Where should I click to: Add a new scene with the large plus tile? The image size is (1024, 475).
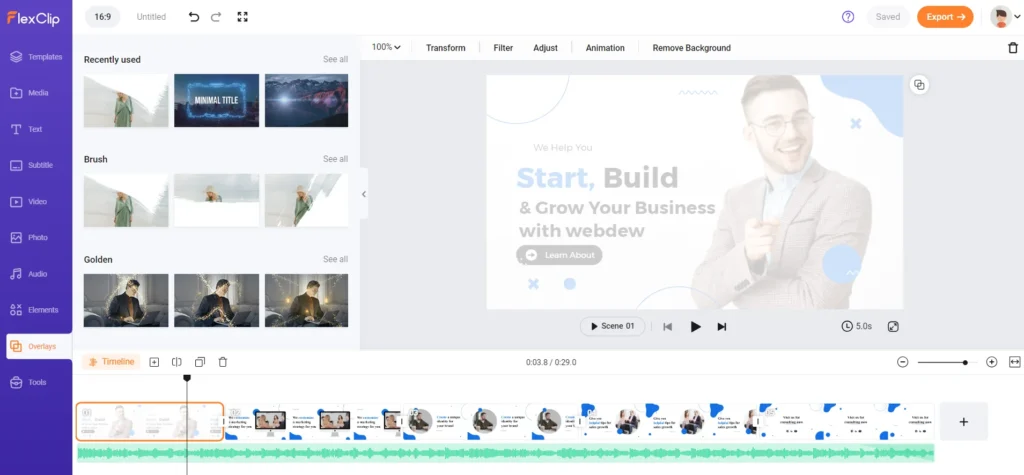click(x=963, y=421)
